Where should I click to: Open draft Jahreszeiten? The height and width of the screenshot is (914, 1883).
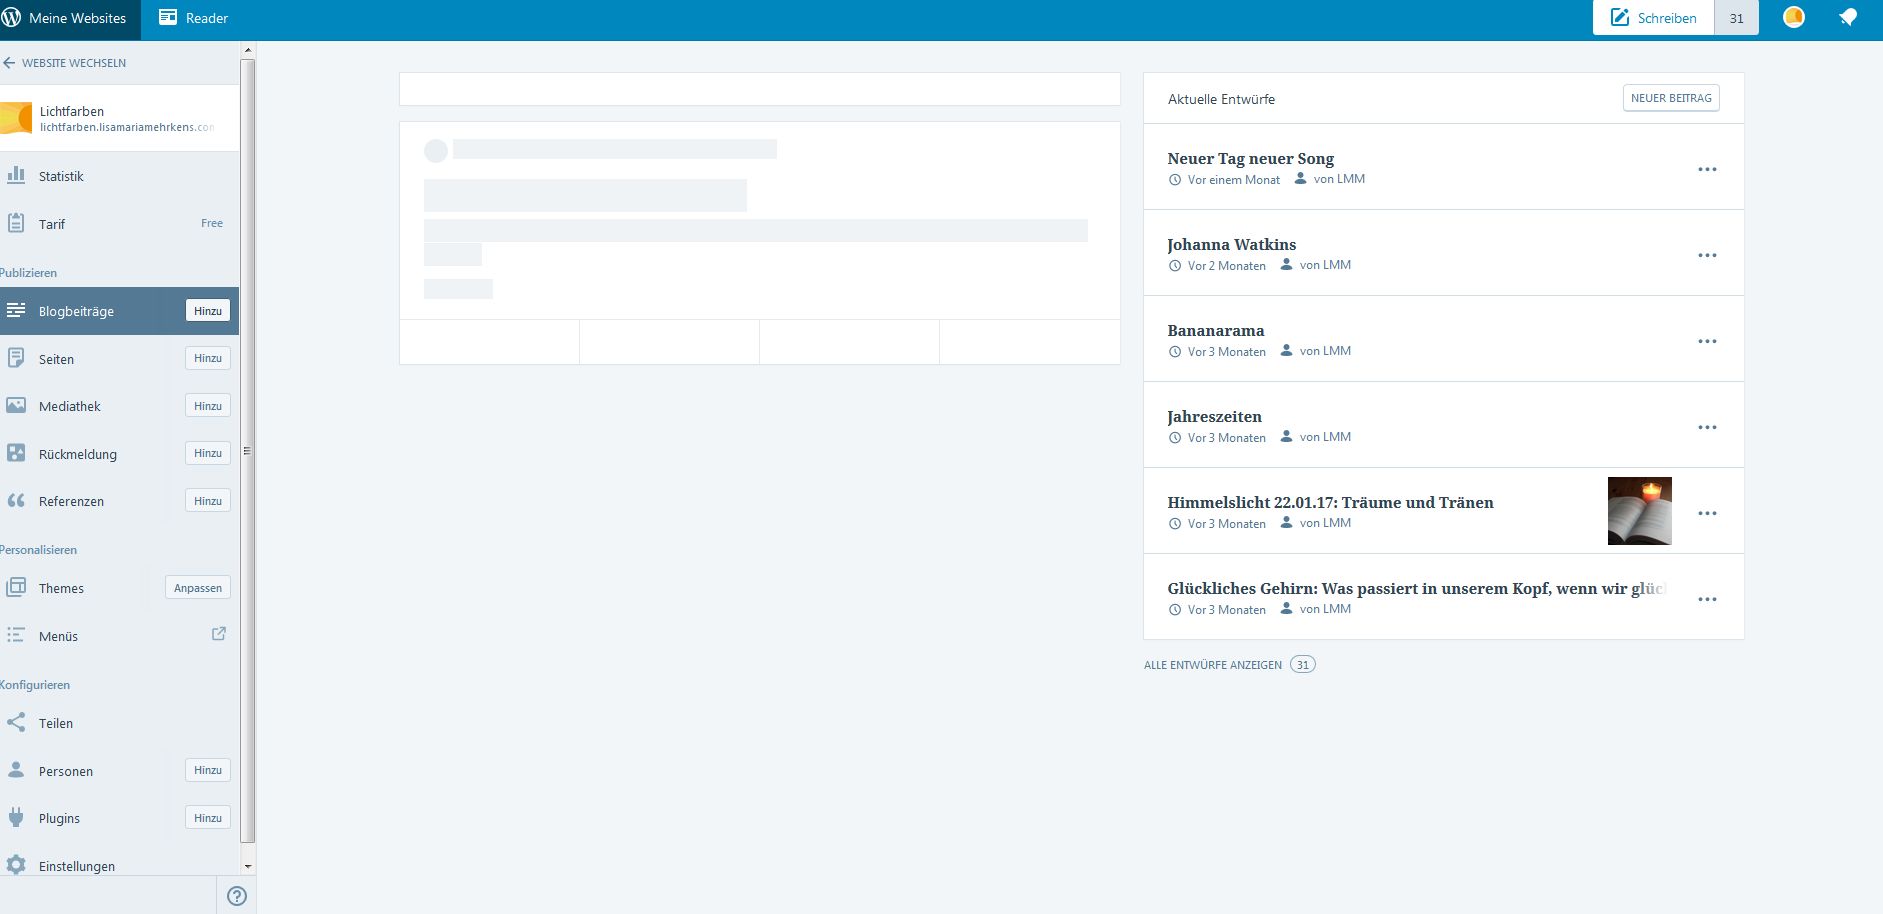pyautogui.click(x=1214, y=416)
